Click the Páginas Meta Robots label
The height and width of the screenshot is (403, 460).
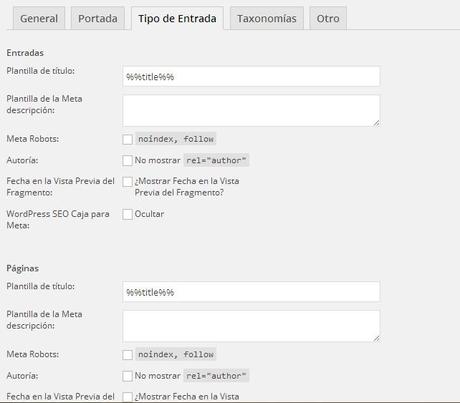33,354
